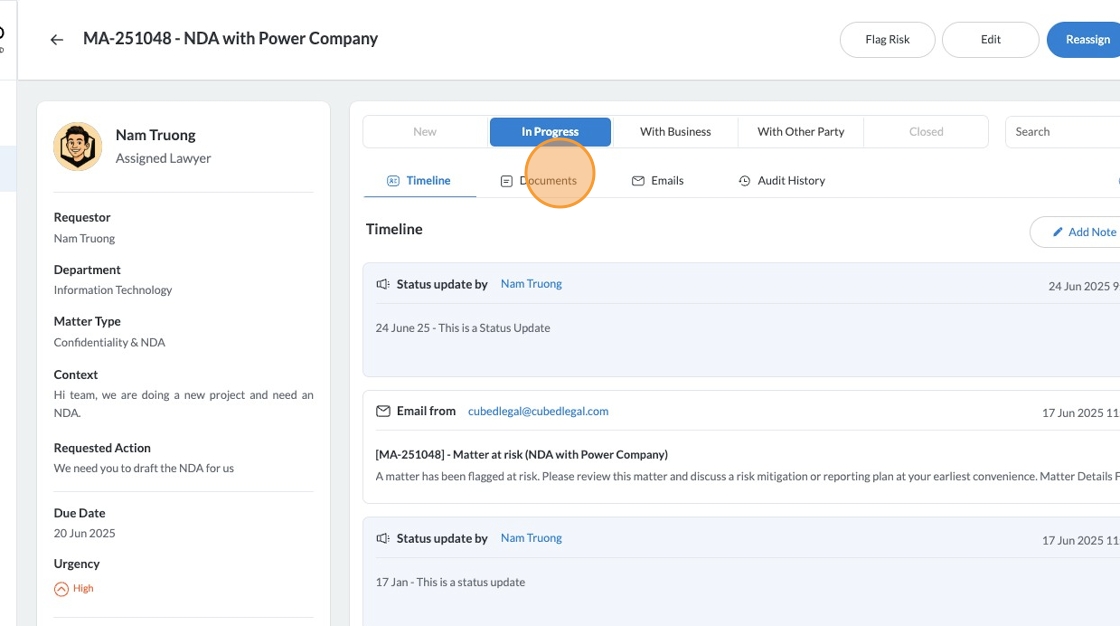Click the Audit History clock icon
Image resolution: width=1120 pixels, height=626 pixels.
pos(744,181)
